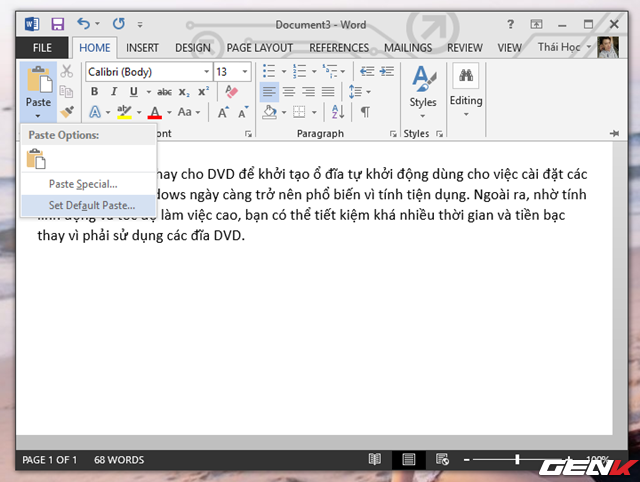This screenshot has width=640, height=482.
Task: Click the Word application icon in the title bar
Action: [x=32, y=24]
